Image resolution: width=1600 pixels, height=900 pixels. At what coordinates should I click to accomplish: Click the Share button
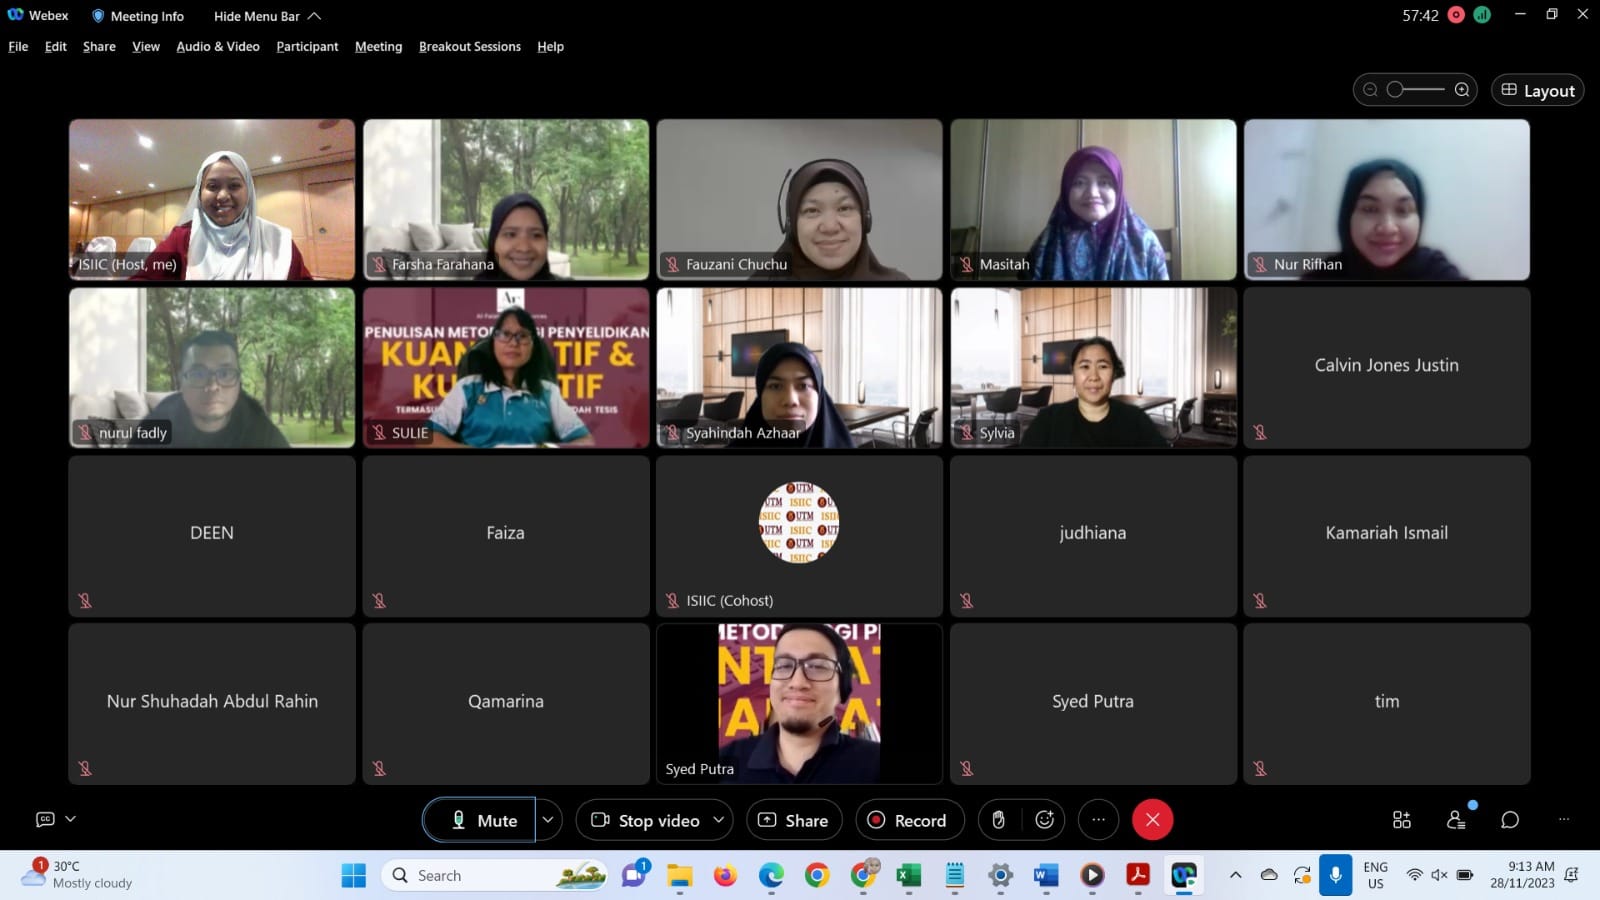pos(794,820)
